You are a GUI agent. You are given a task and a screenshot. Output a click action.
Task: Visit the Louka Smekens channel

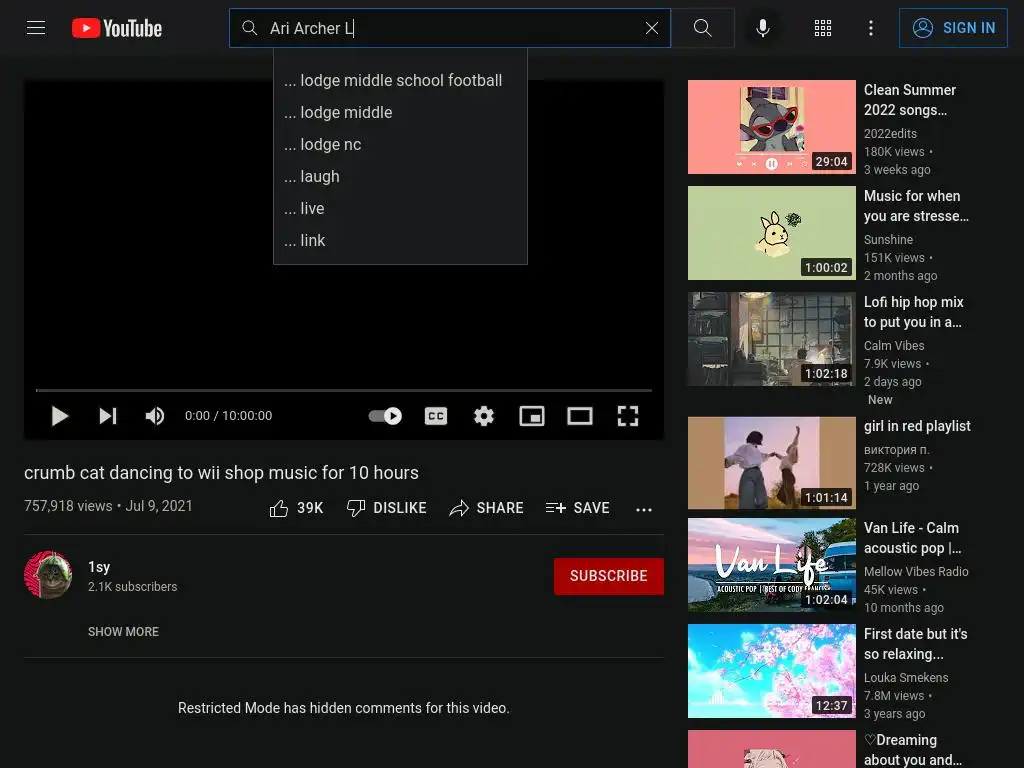[906, 678]
